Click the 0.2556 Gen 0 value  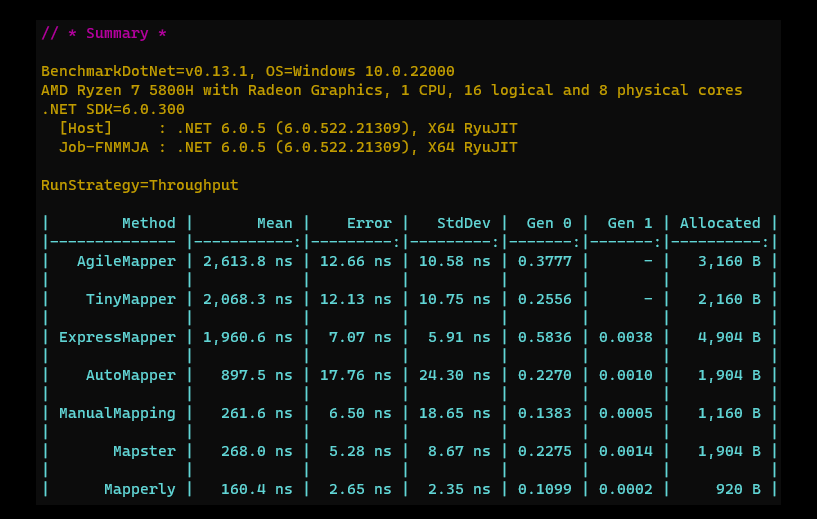pyautogui.click(x=544, y=299)
